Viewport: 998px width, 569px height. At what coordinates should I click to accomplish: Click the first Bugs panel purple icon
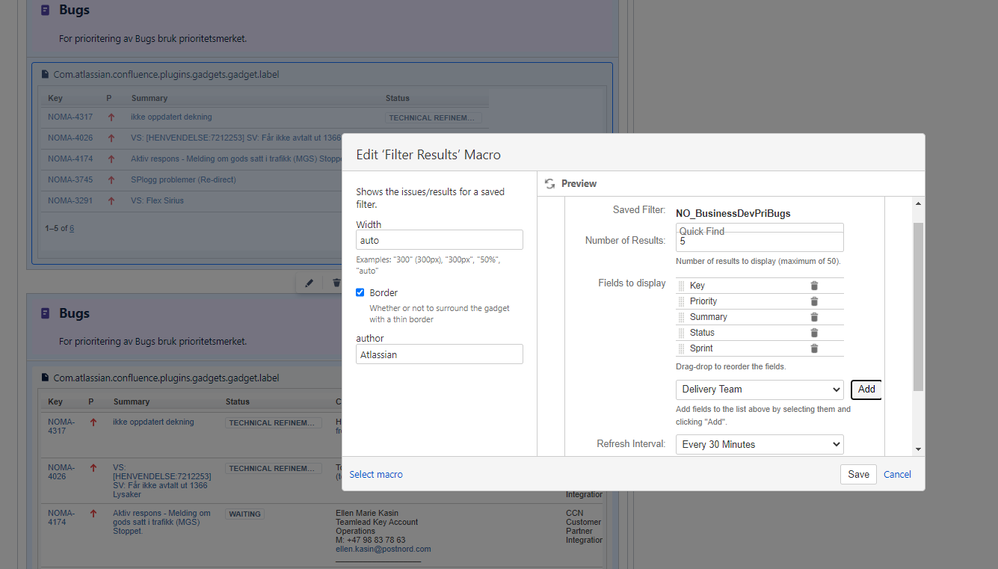tap(45, 10)
